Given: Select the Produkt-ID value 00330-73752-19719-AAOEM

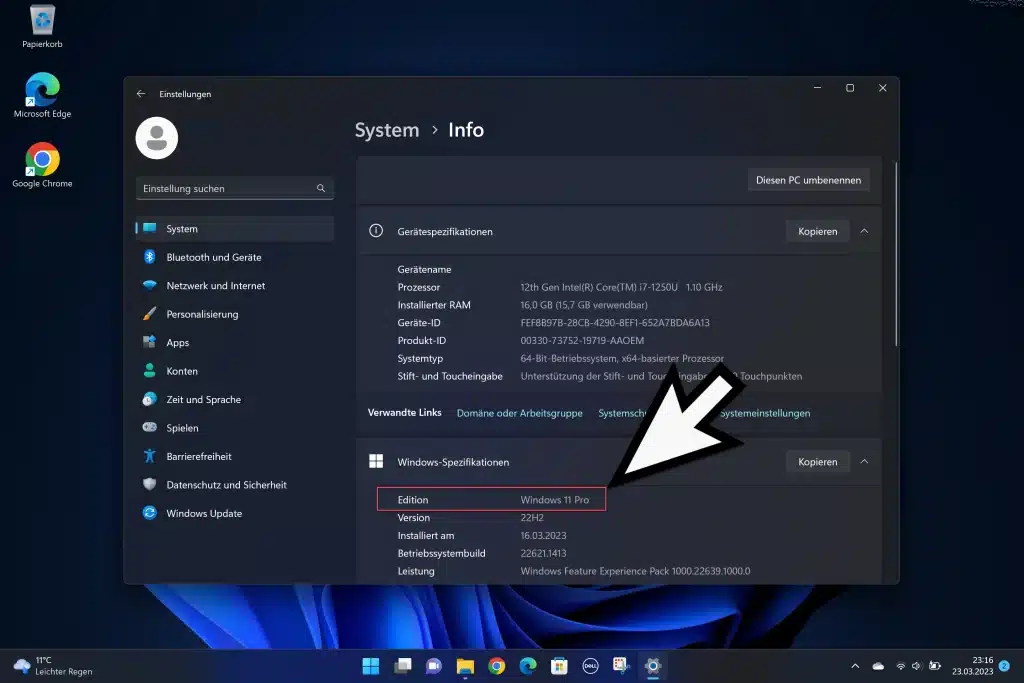Looking at the screenshot, I should pyautogui.click(x=582, y=340).
